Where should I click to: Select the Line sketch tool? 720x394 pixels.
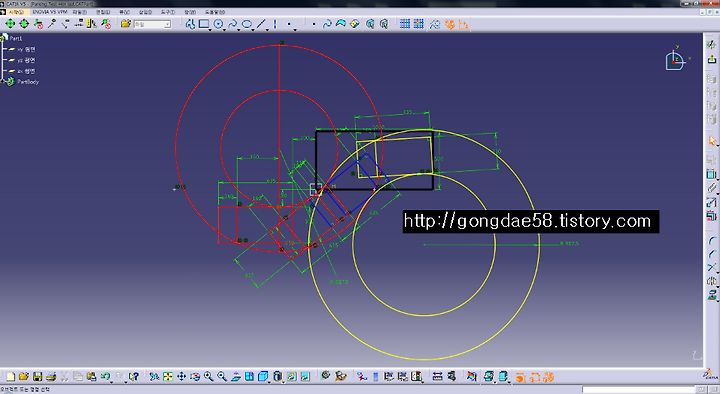[261, 24]
